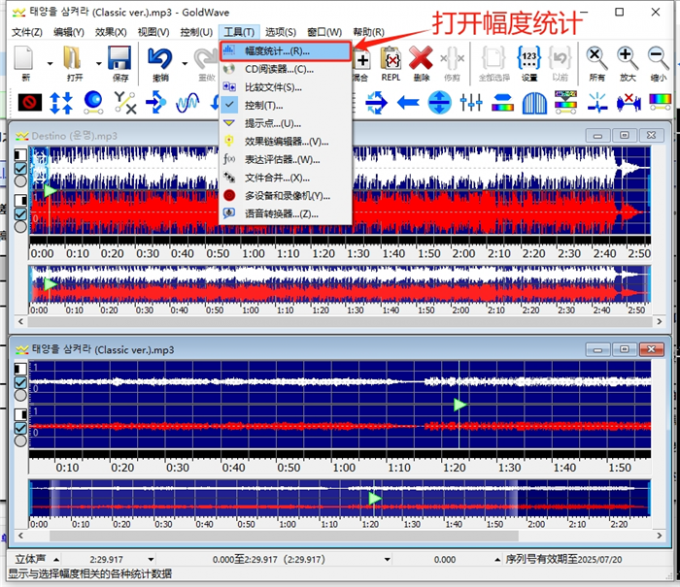Select 文件合并...(X) menu item
The width and height of the screenshot is (680, 587).
tap(286, 178)
